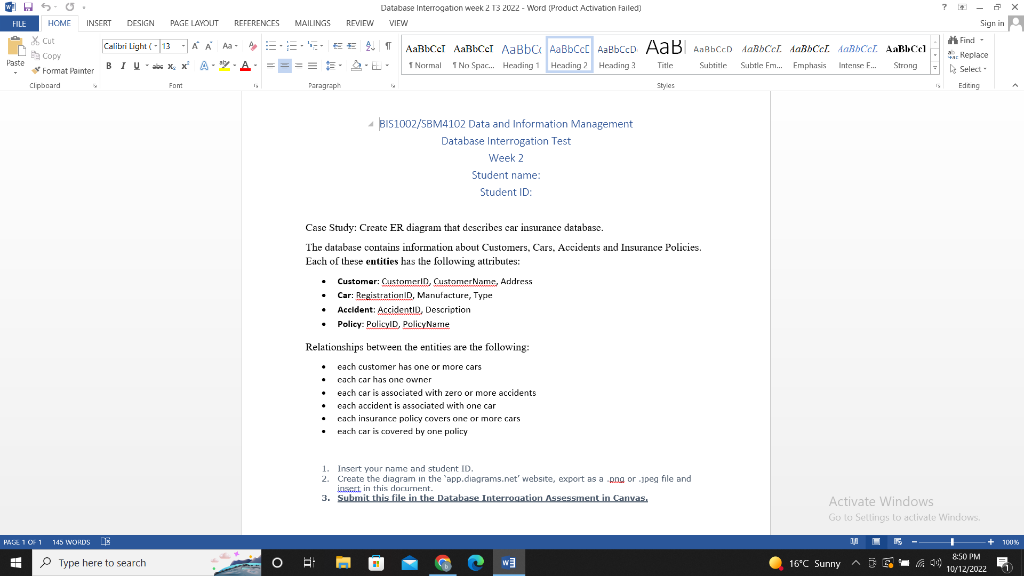This screenshot has height=576, width=1024.
Task: Decrease paragraph indent
Action: tap(337, 46)
